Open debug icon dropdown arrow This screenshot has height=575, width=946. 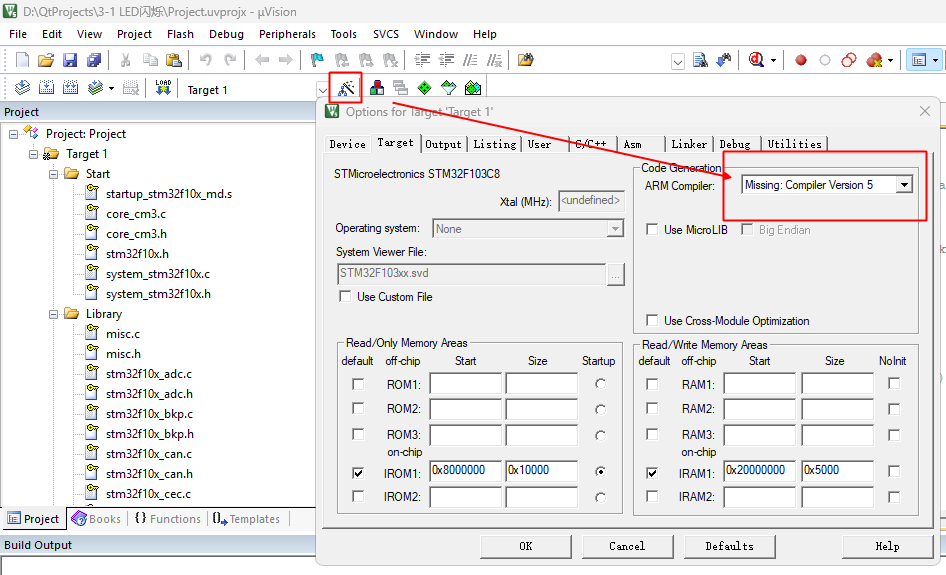[773, 60]
